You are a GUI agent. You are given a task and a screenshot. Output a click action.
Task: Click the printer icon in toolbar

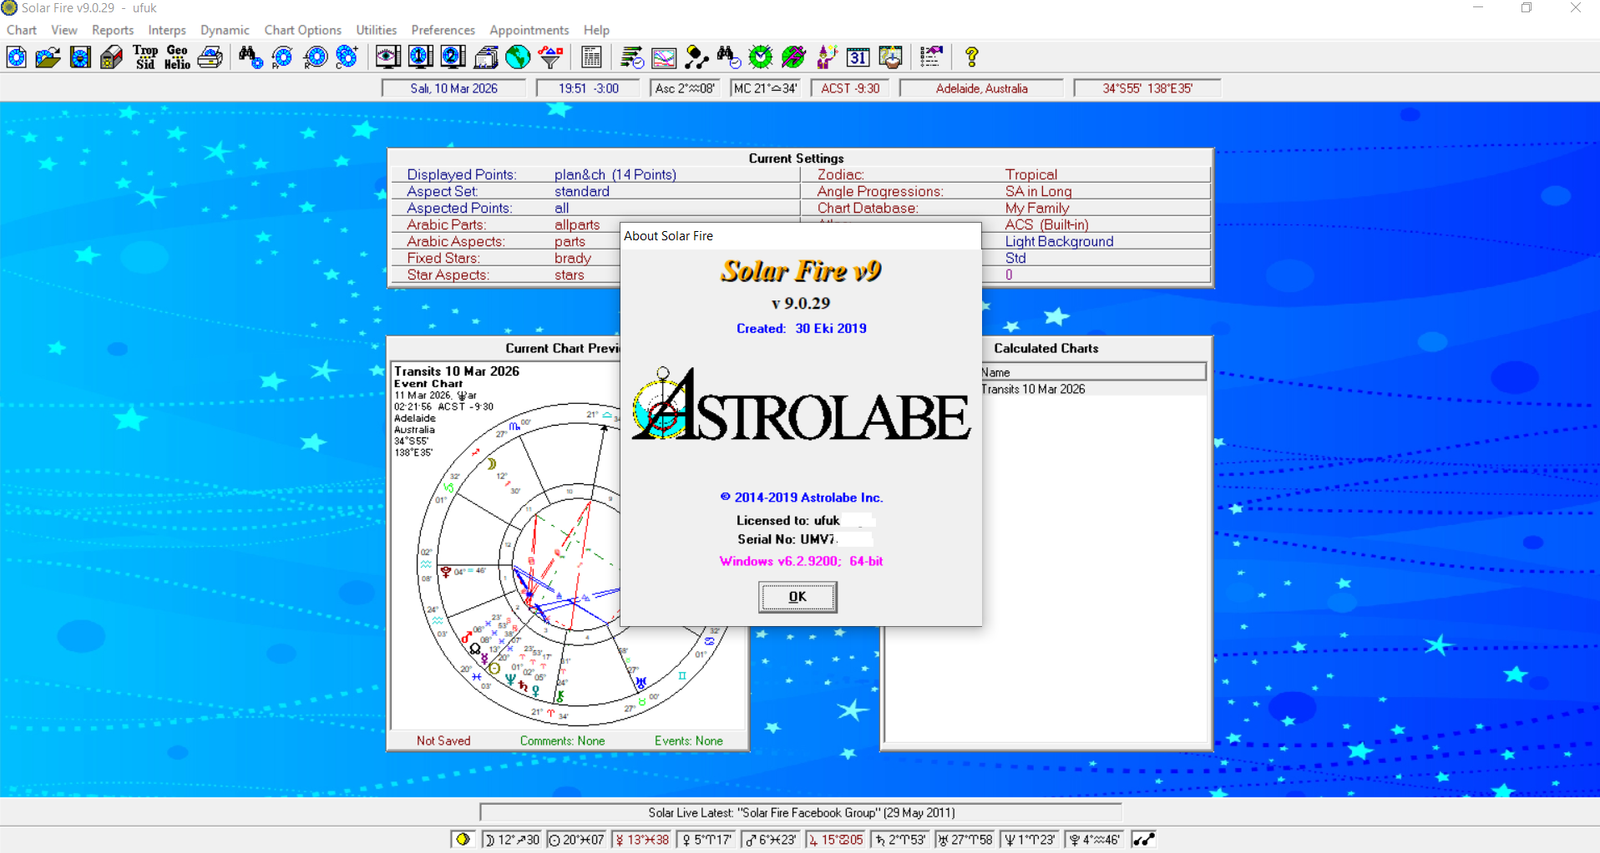click(210, 57)
